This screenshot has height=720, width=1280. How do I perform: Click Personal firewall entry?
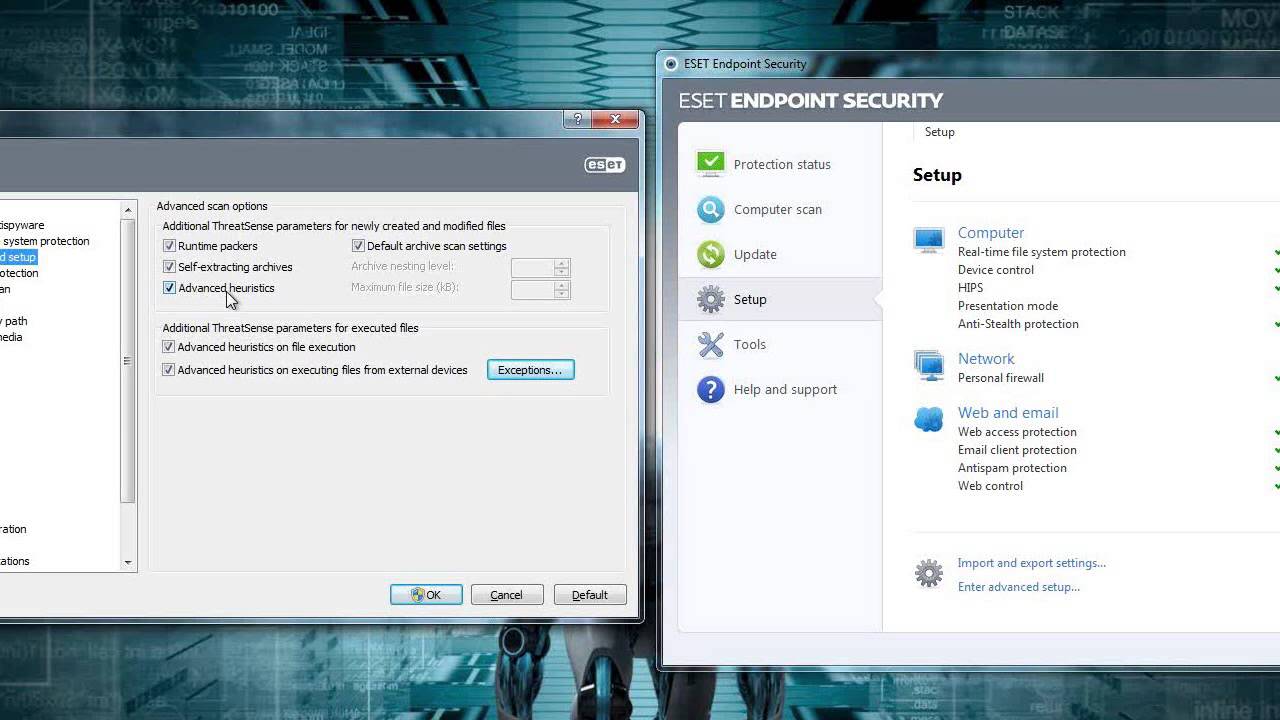[x=1001, y=378]
